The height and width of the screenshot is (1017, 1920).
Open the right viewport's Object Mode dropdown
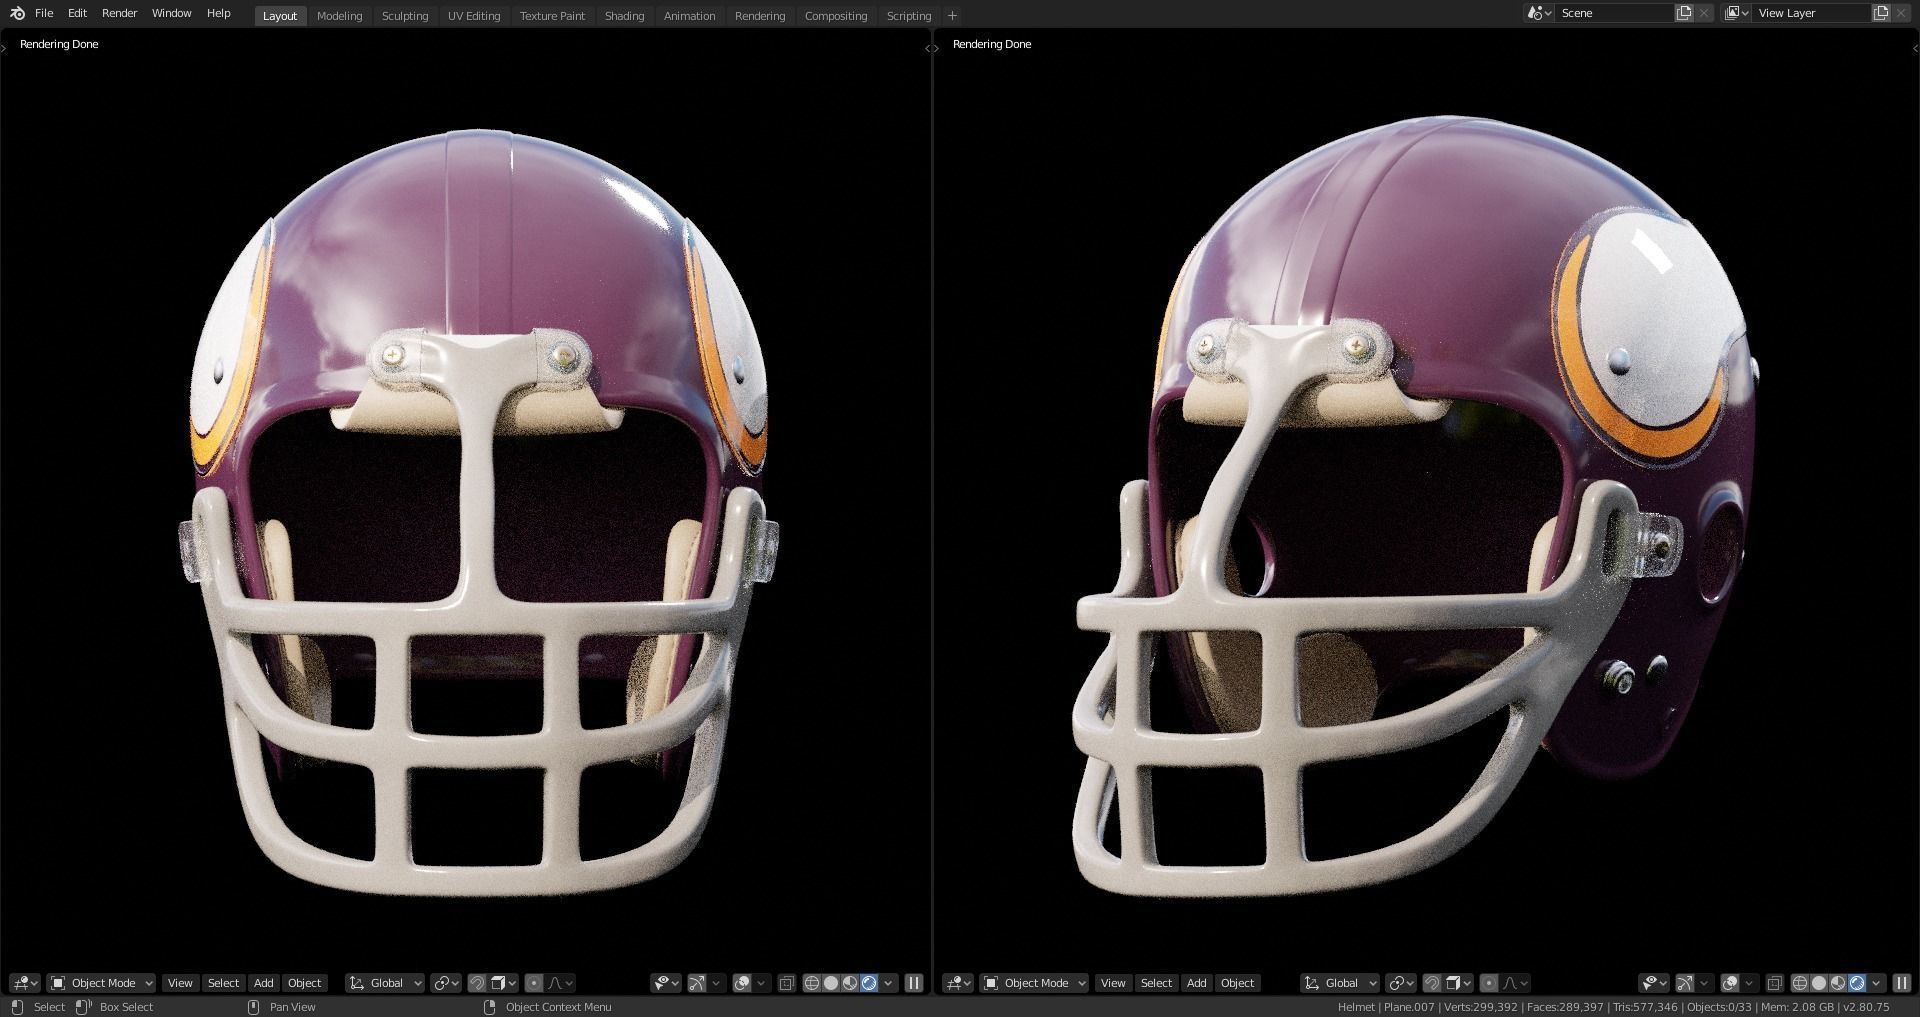pyautogui.click(x=1034, y=983)
